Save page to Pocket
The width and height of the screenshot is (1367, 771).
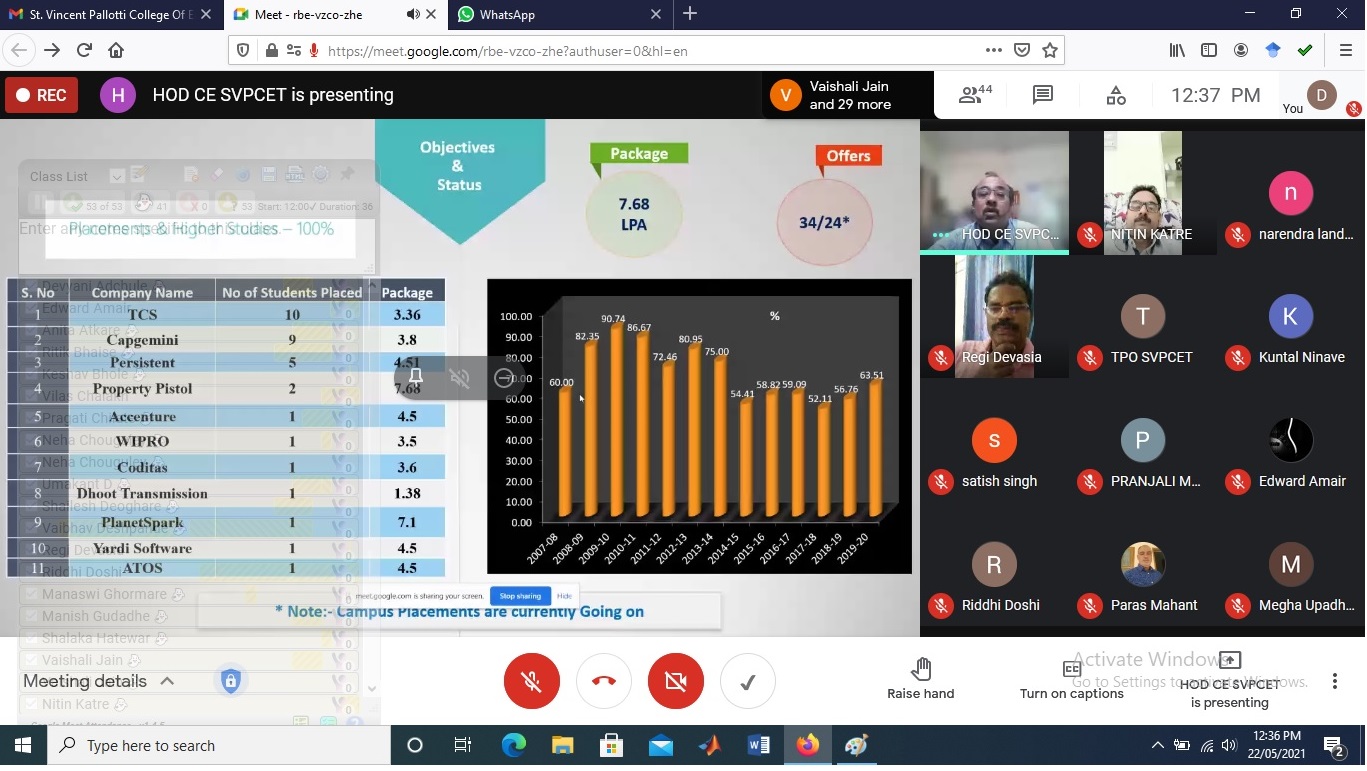pyautogui.click(x=1021, y=50)
